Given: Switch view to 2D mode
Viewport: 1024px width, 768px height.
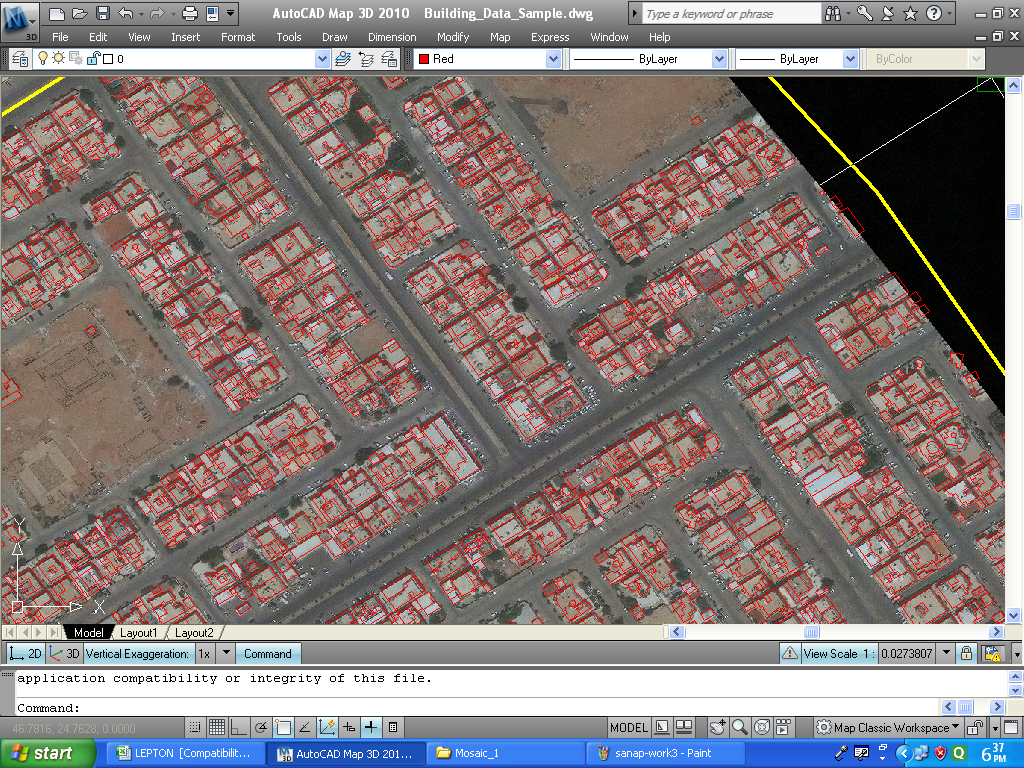Looking at the screenshot, I should coord(26,654).
